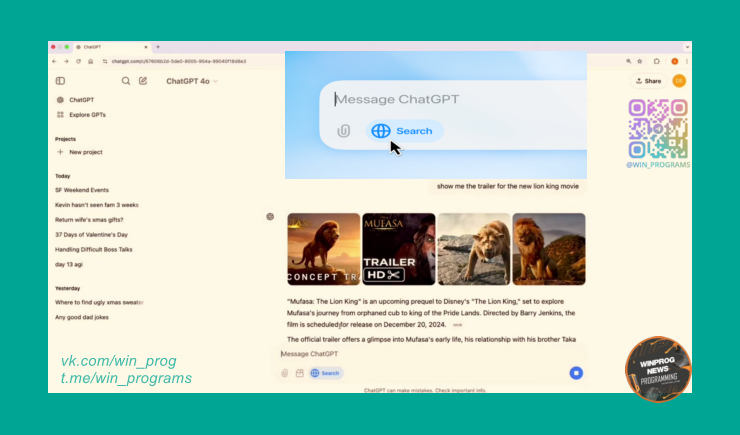Click the Share button
740x435 pixels.
(648, 81)
